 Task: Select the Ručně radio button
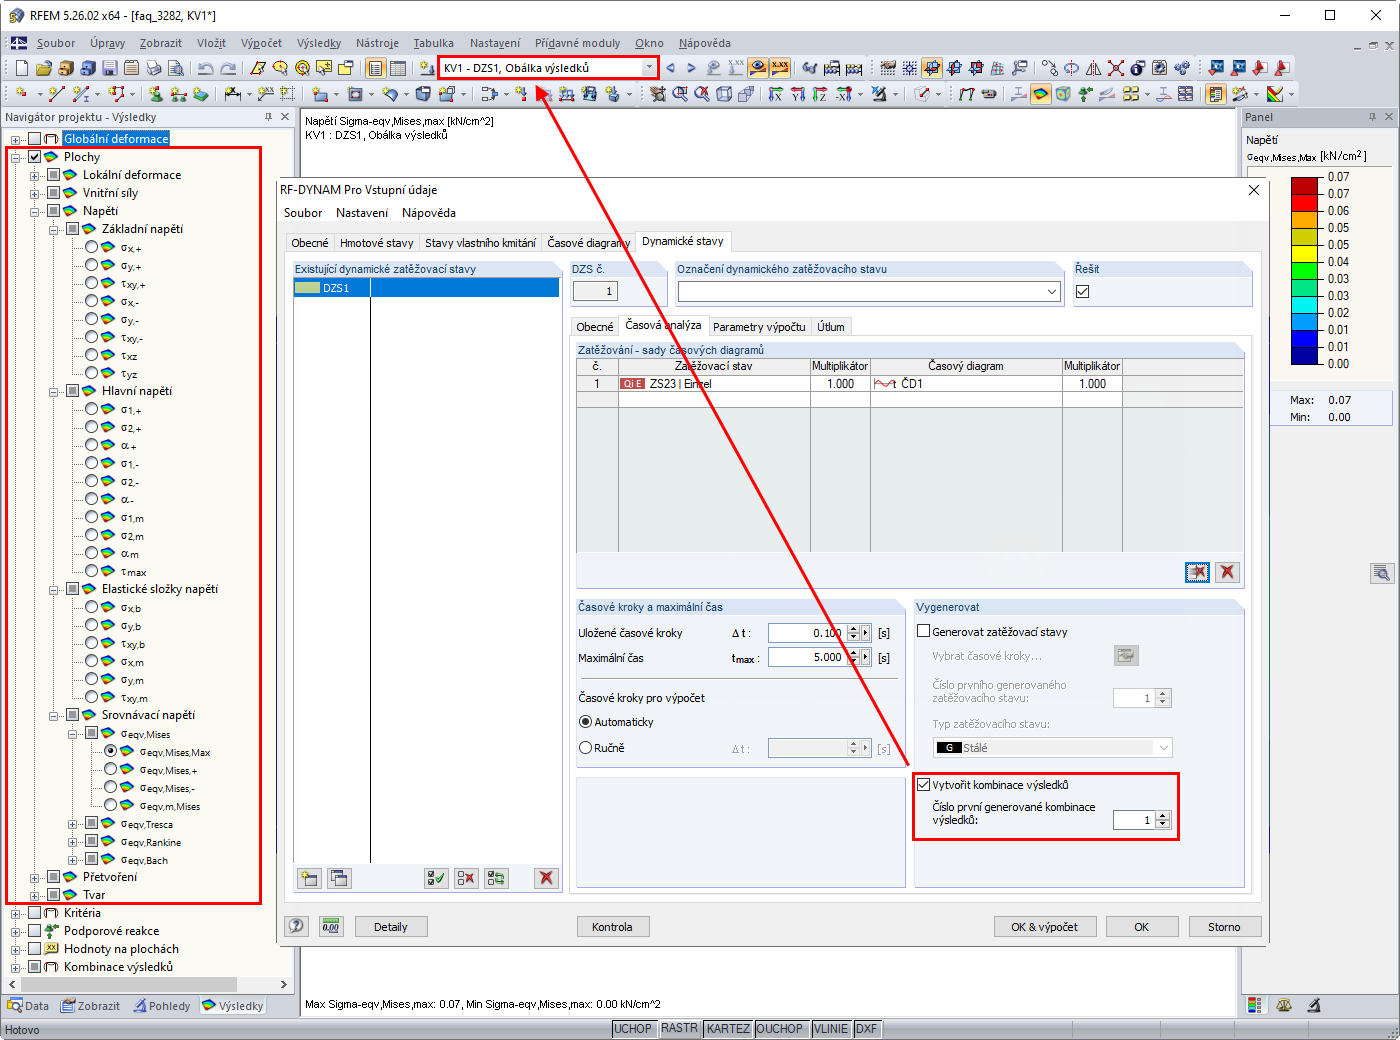(x=586, y=747)
